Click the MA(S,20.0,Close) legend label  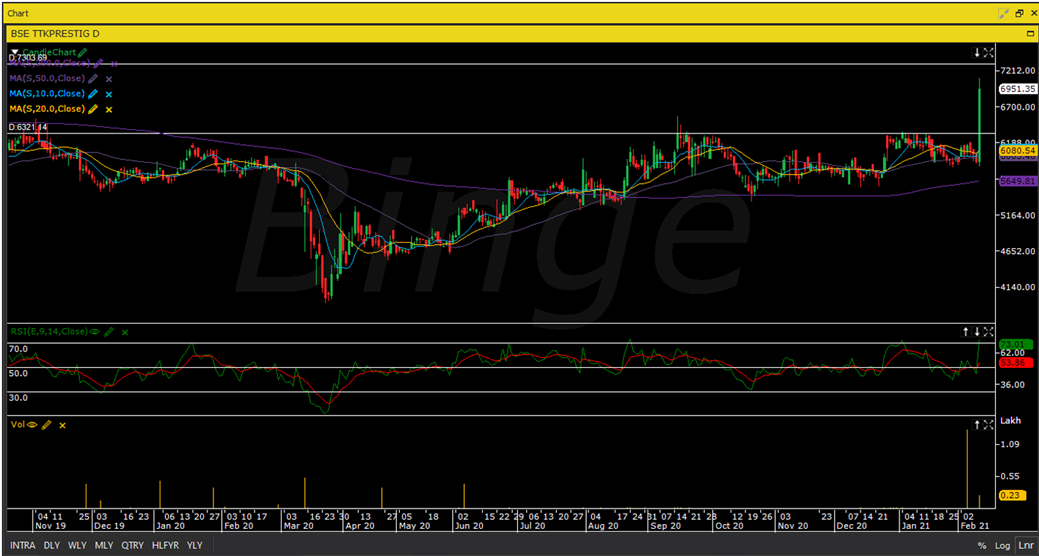coord(47,109)
